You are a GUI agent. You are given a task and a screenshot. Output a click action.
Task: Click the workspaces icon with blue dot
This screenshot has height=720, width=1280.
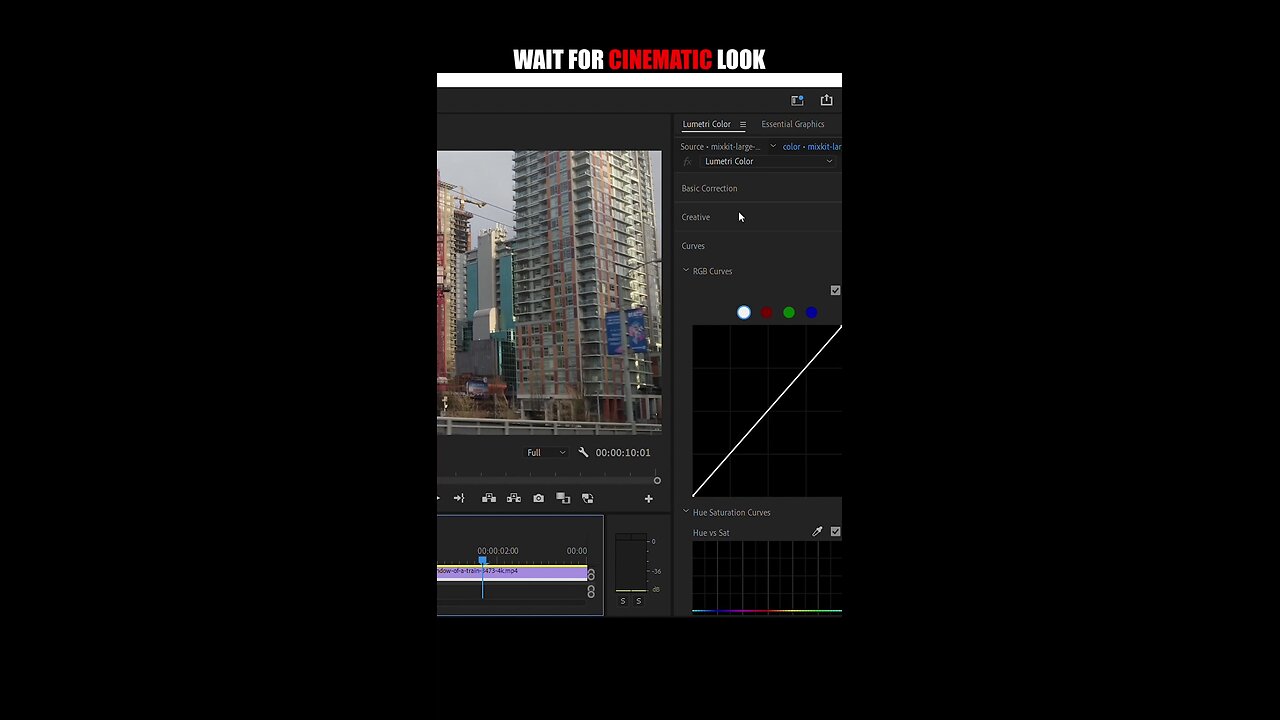coord(797,100)
